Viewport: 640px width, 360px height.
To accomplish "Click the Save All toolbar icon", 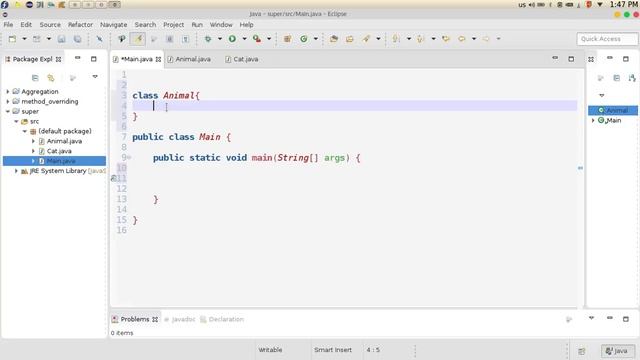I will [x=77, y=39].
